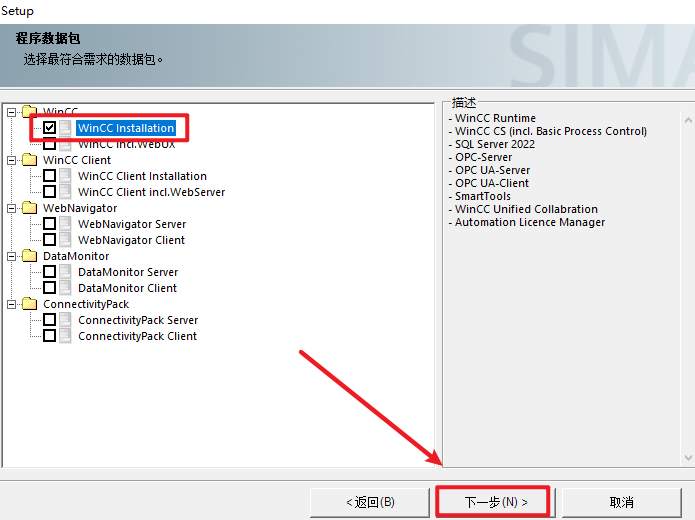Click package icon beside WebNavigator Server

click(65, 224)
